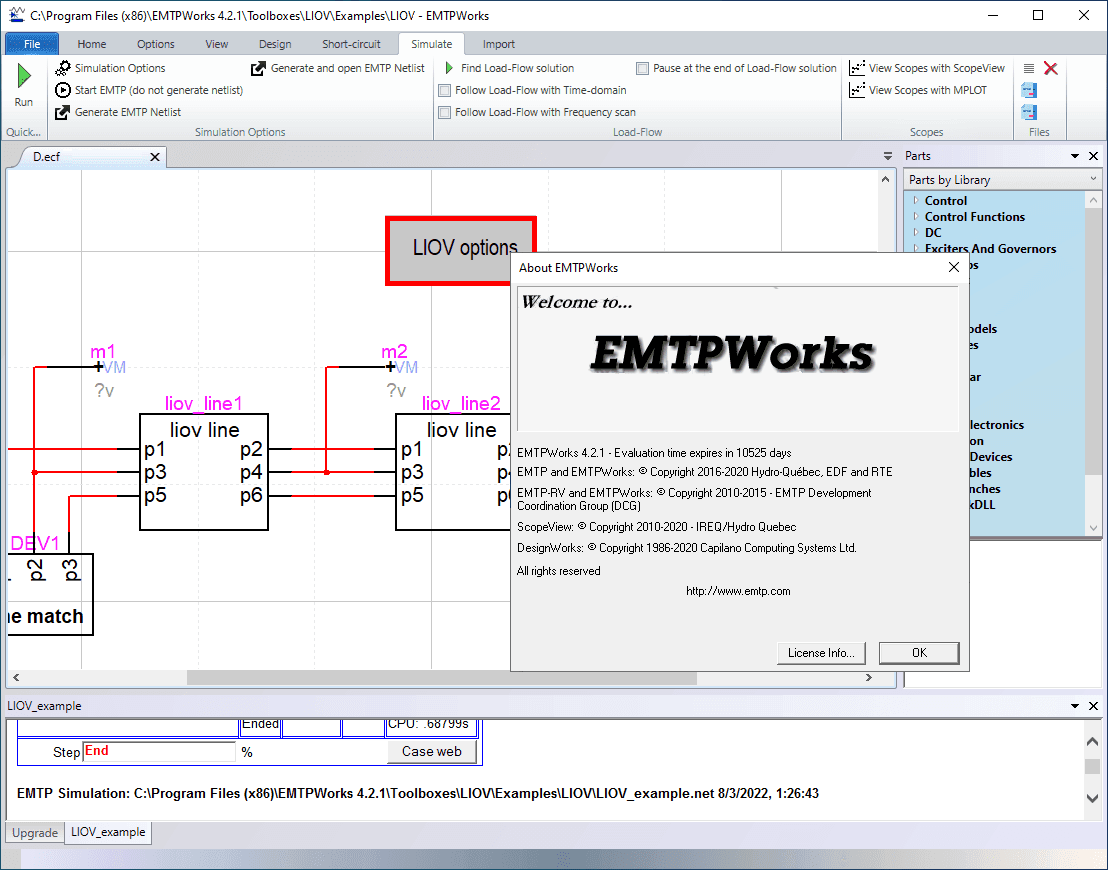The width and height of the screenshot is (1108, 870).
Task: Click the Start EMTP (do not generate netlist) icon
Action: click(x=63, y=90)
